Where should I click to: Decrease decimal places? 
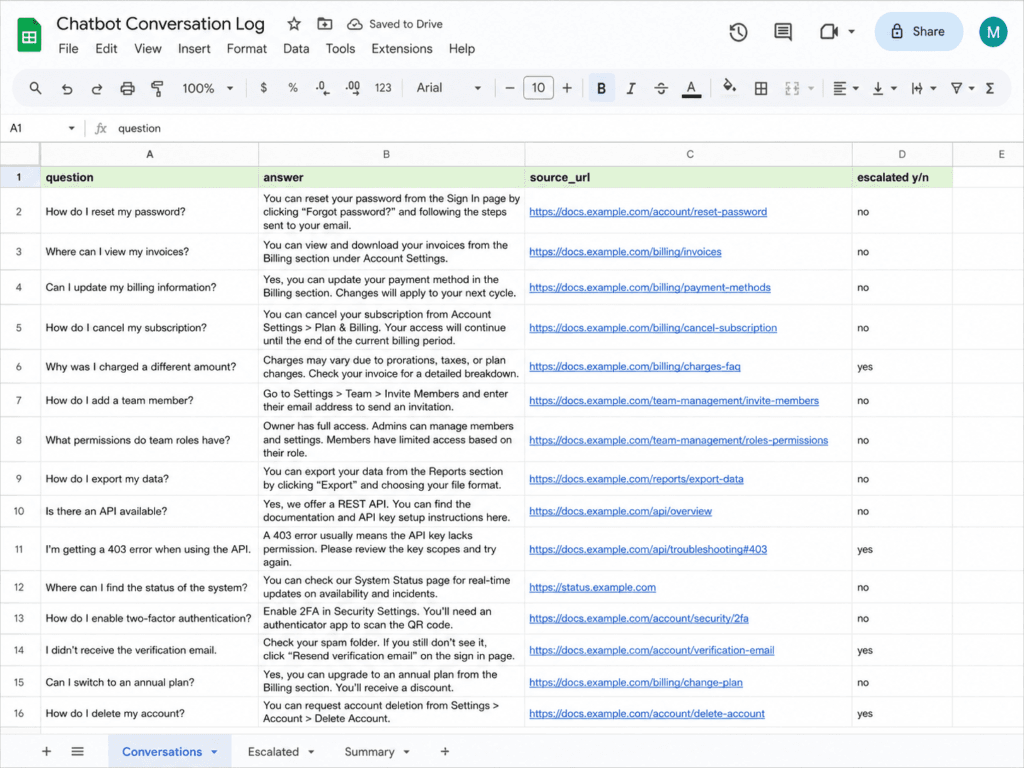point(322,88)
